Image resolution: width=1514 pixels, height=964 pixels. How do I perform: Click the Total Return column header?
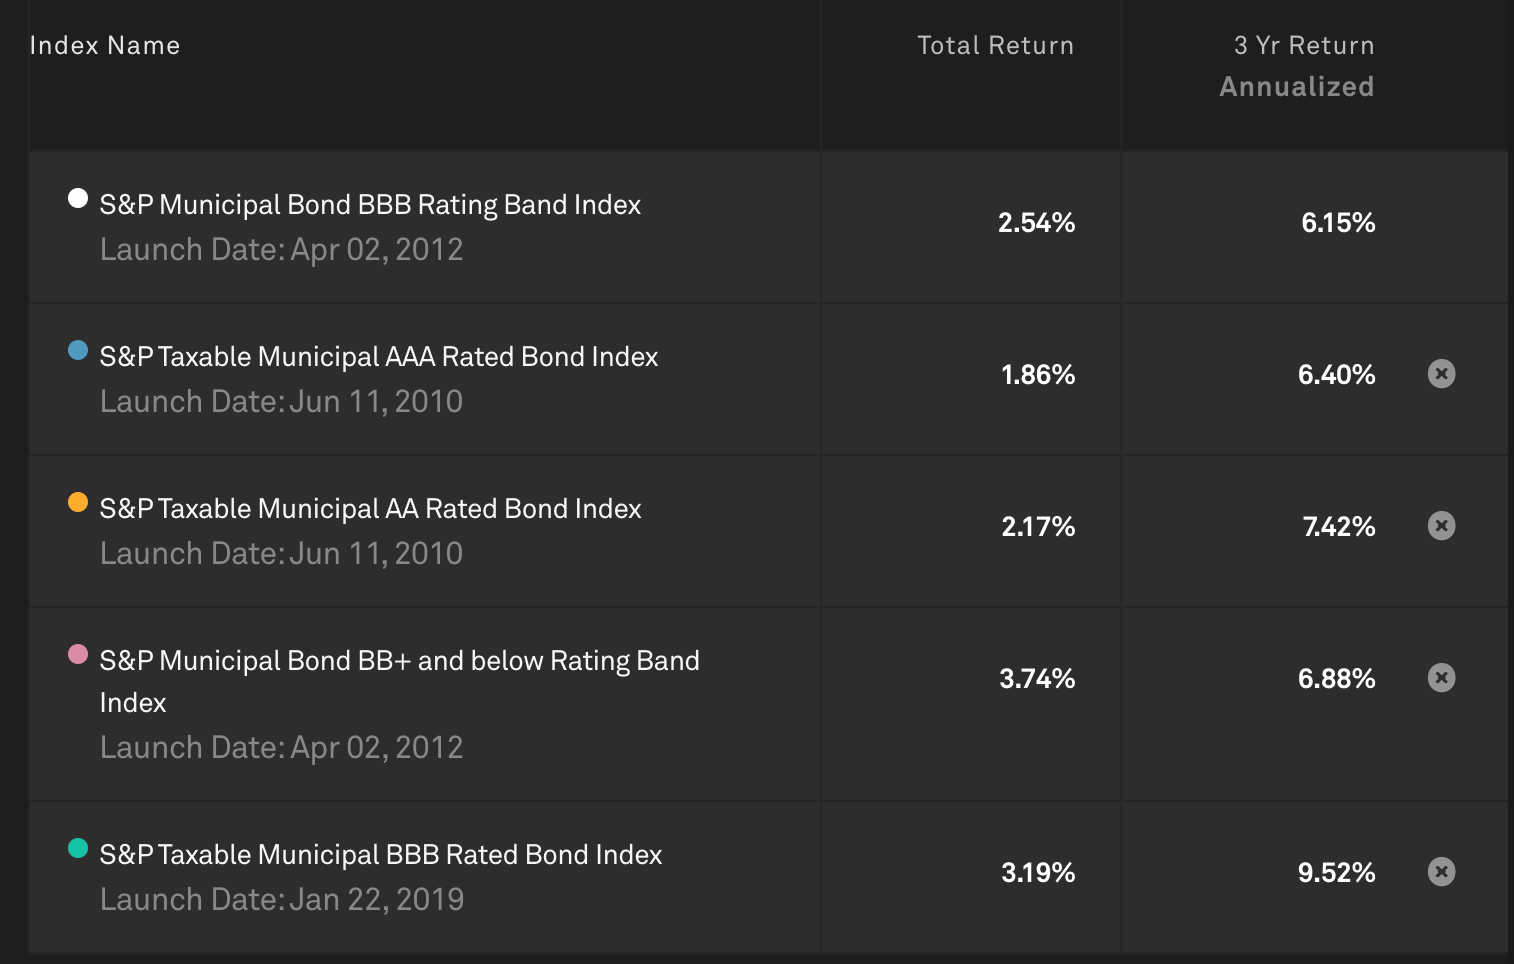click(x=995, y=46)
